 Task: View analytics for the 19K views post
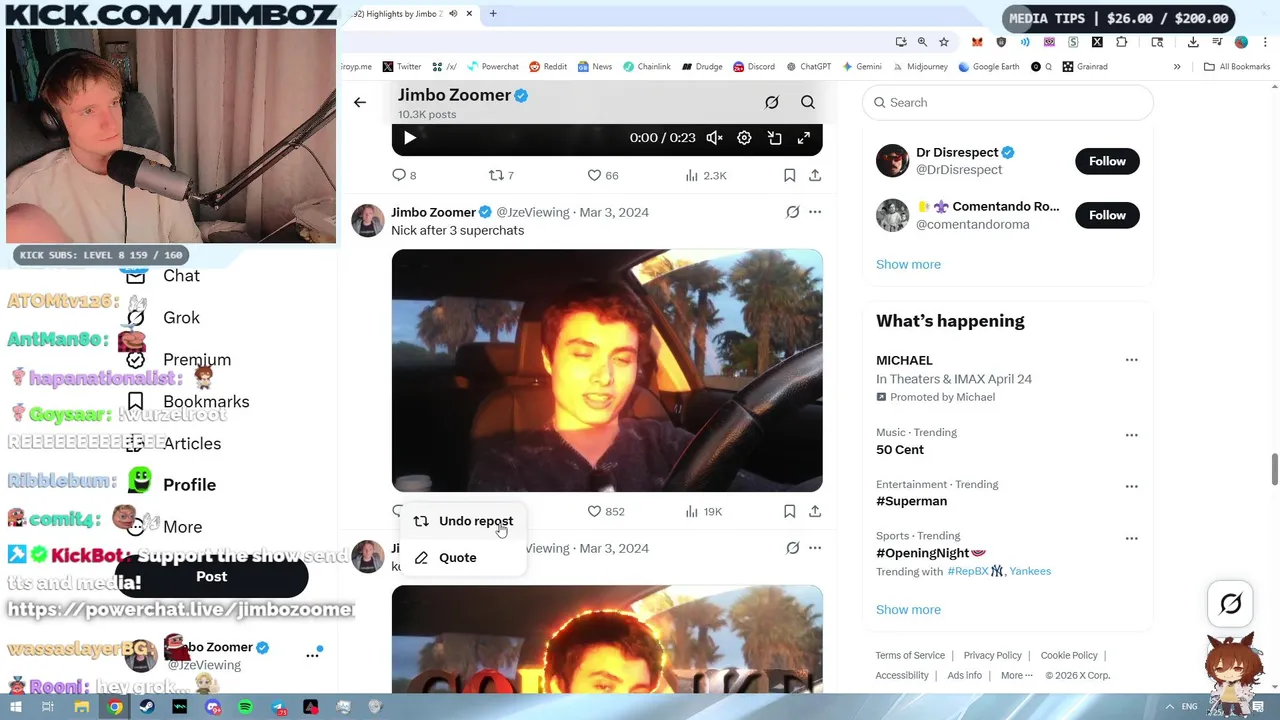point(704,511)
